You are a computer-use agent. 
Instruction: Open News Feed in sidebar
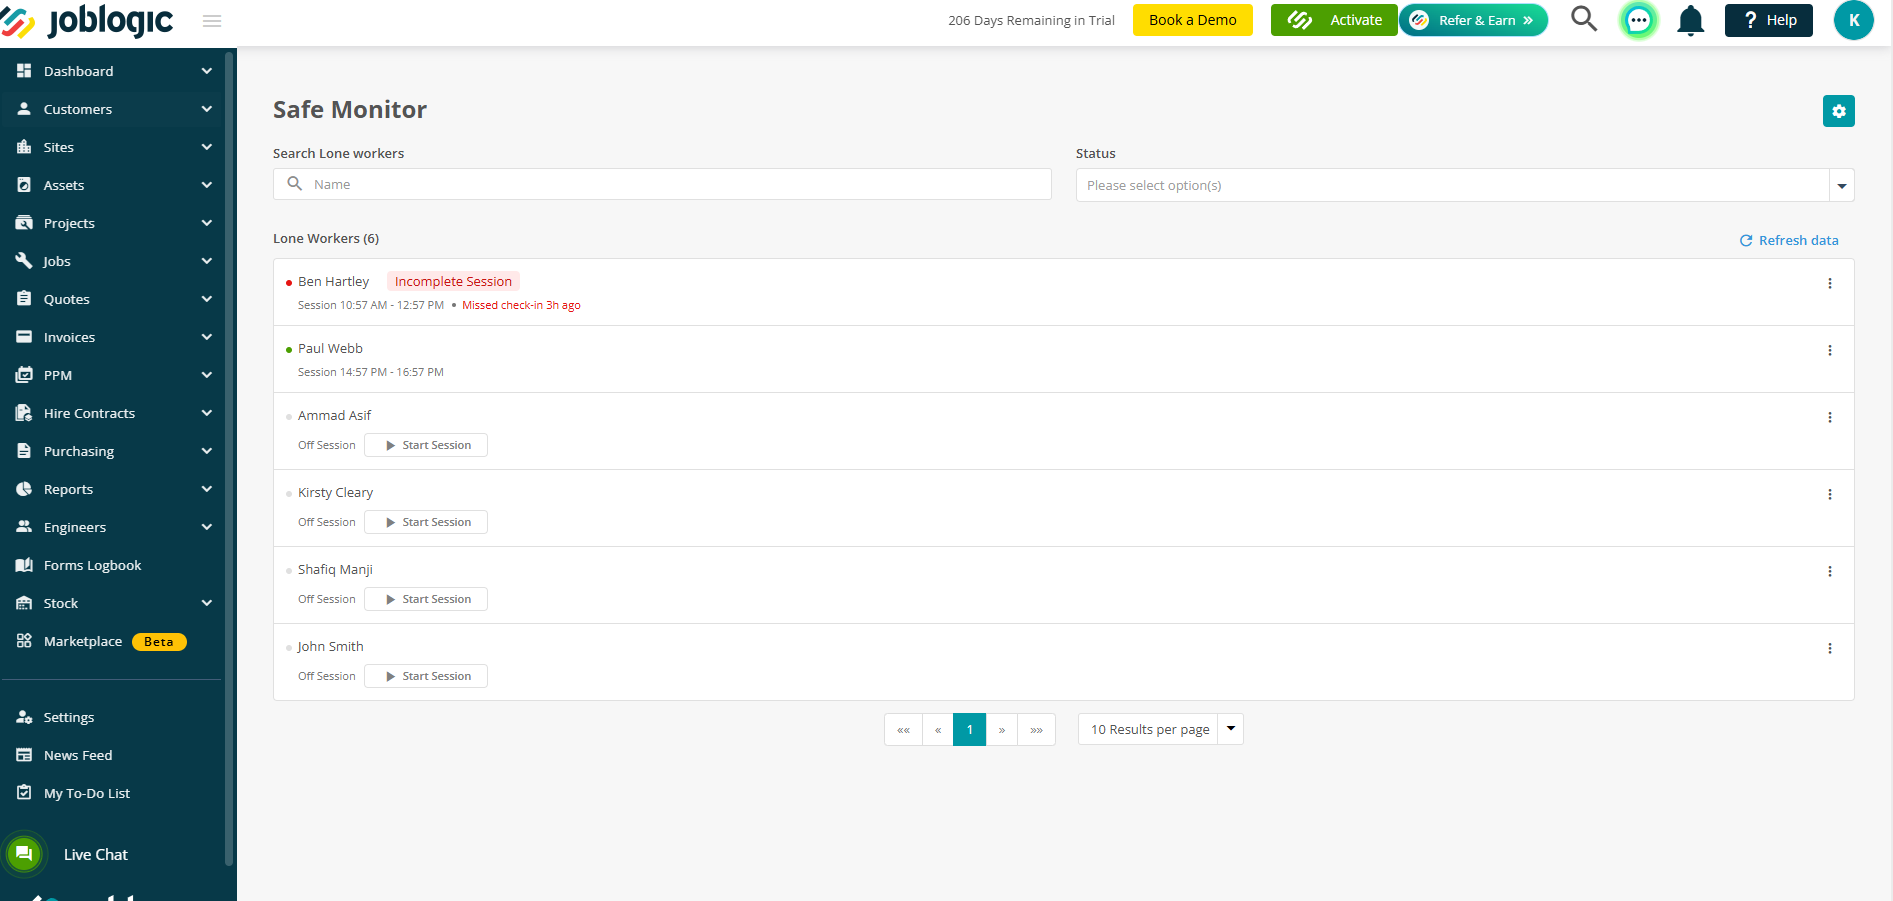coord(77,755)
